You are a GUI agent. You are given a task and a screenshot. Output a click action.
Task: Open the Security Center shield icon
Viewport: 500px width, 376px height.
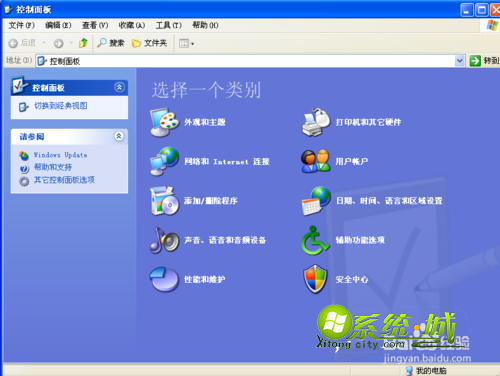pos(316,279)
